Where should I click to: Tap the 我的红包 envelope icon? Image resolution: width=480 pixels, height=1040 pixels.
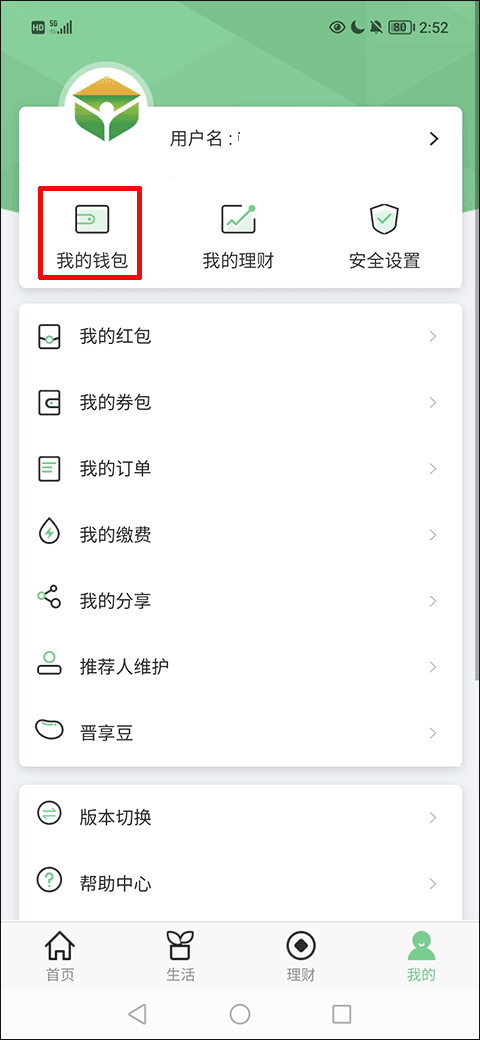click(49, 336)
